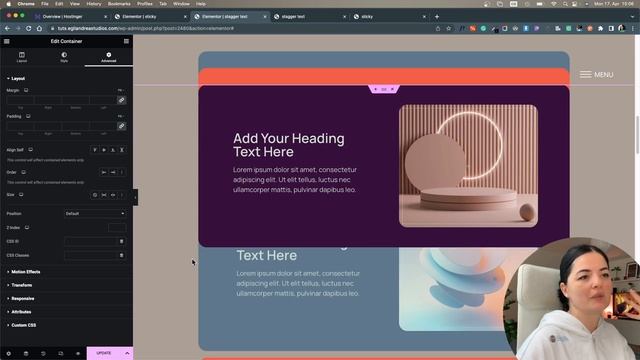The height and width of the screenshot is (360, 640).
Task: Open save options arrow next to UPDATE
Action: (x=127, y=353)
